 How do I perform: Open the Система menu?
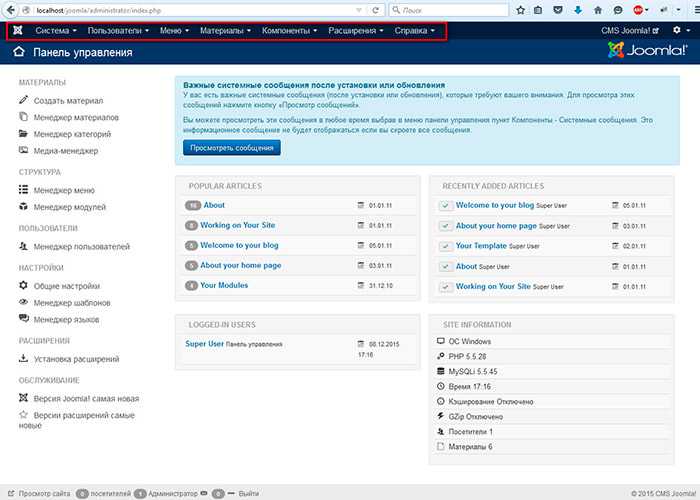[56, 30]
